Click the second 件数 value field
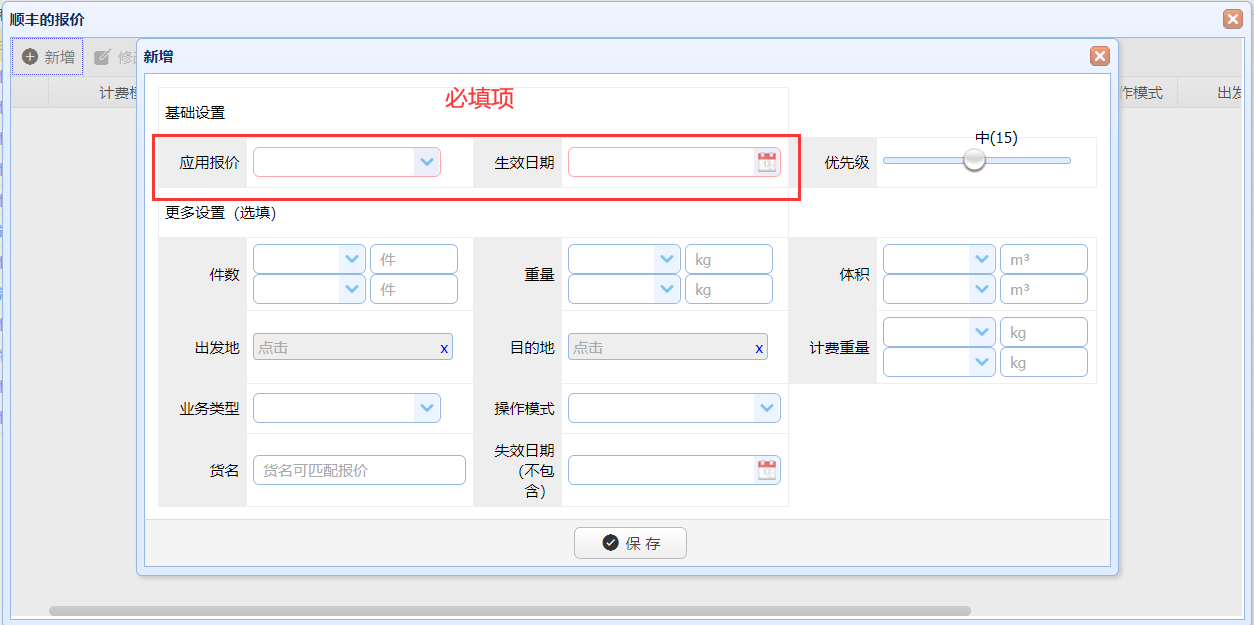The width and height of the screenshot is (1254, 625). 414,289
